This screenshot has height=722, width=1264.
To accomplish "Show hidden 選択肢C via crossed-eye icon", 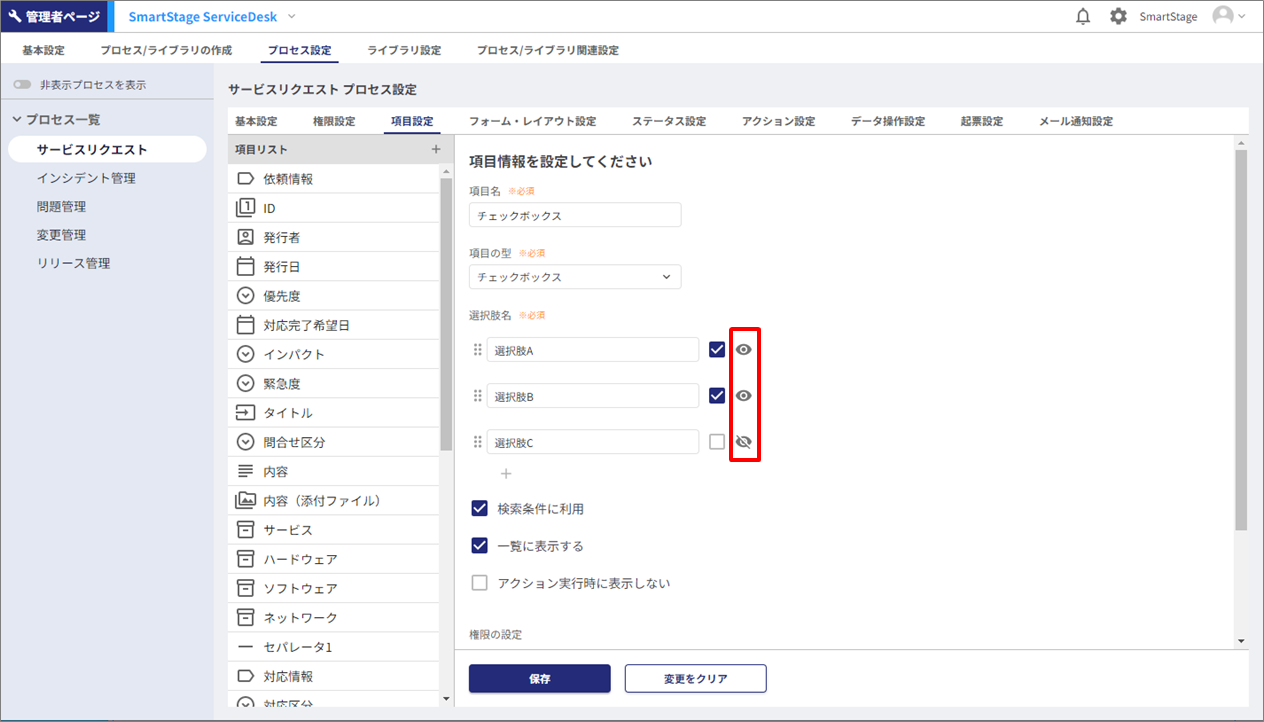I will (744, 442).
